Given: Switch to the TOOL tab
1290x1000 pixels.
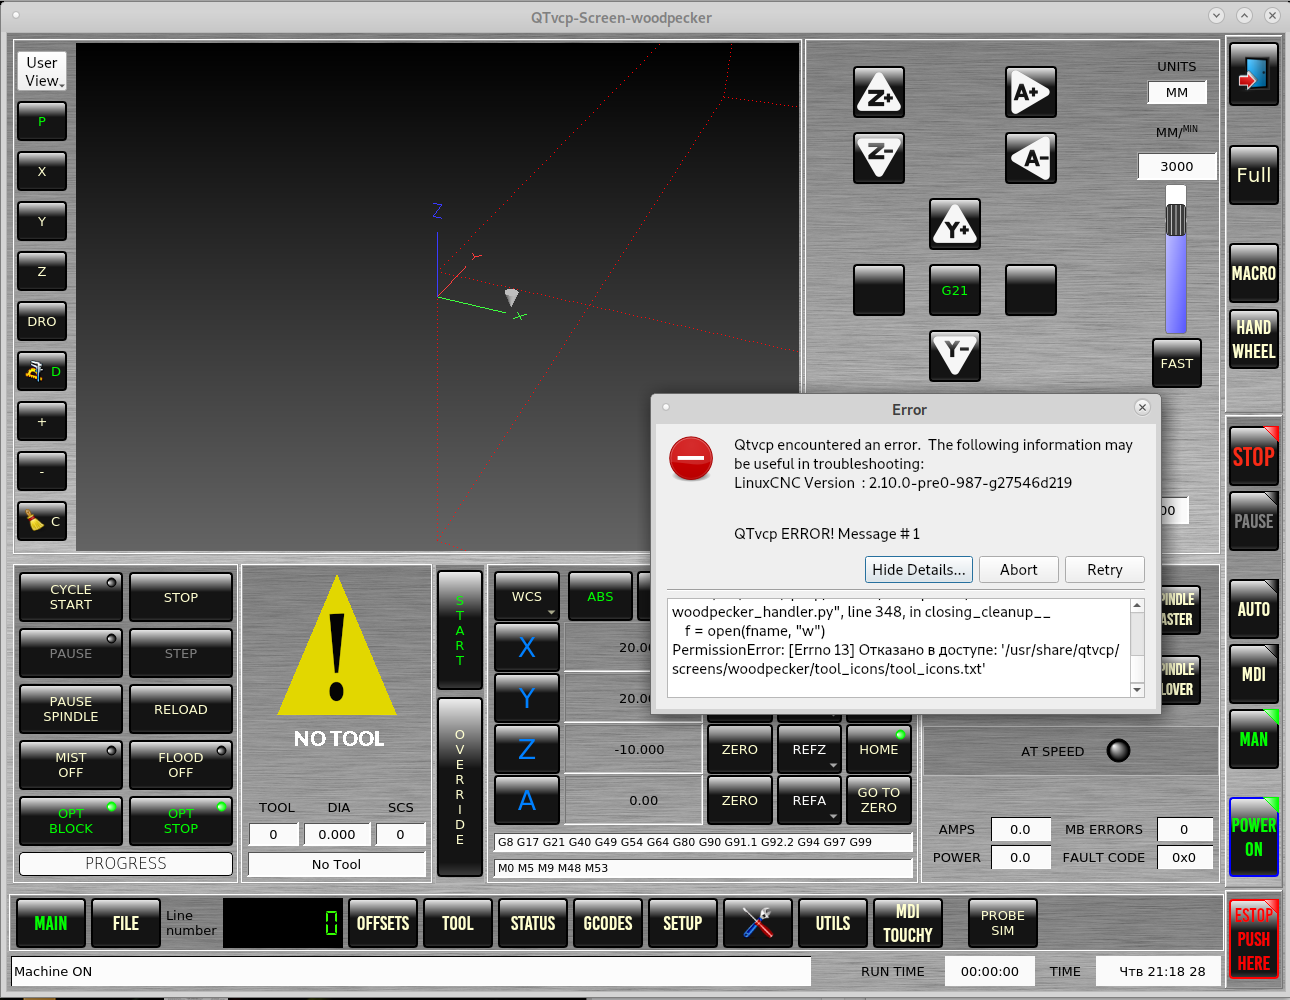Looking at the screenshot, I should pos(458,923).
